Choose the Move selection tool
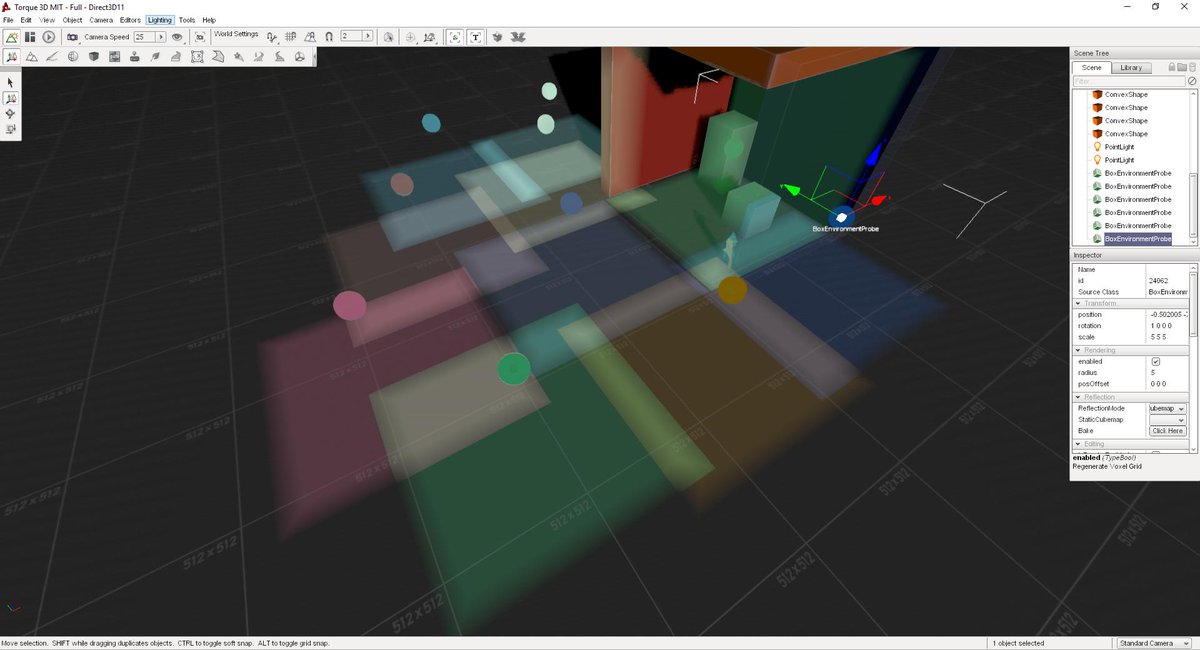1200x650 pixels. (11, 99)
